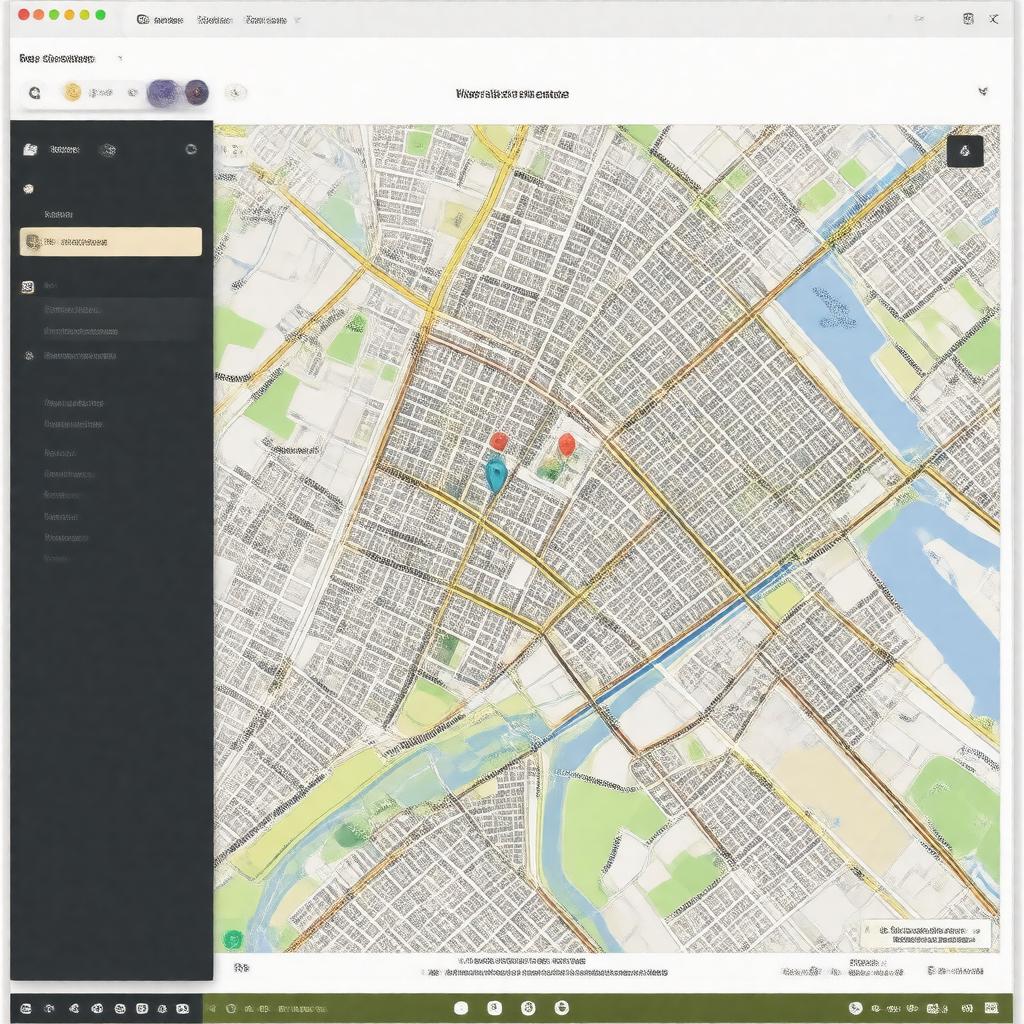
Task: Click the dark square button on map corner
Action: coord(964,151)
